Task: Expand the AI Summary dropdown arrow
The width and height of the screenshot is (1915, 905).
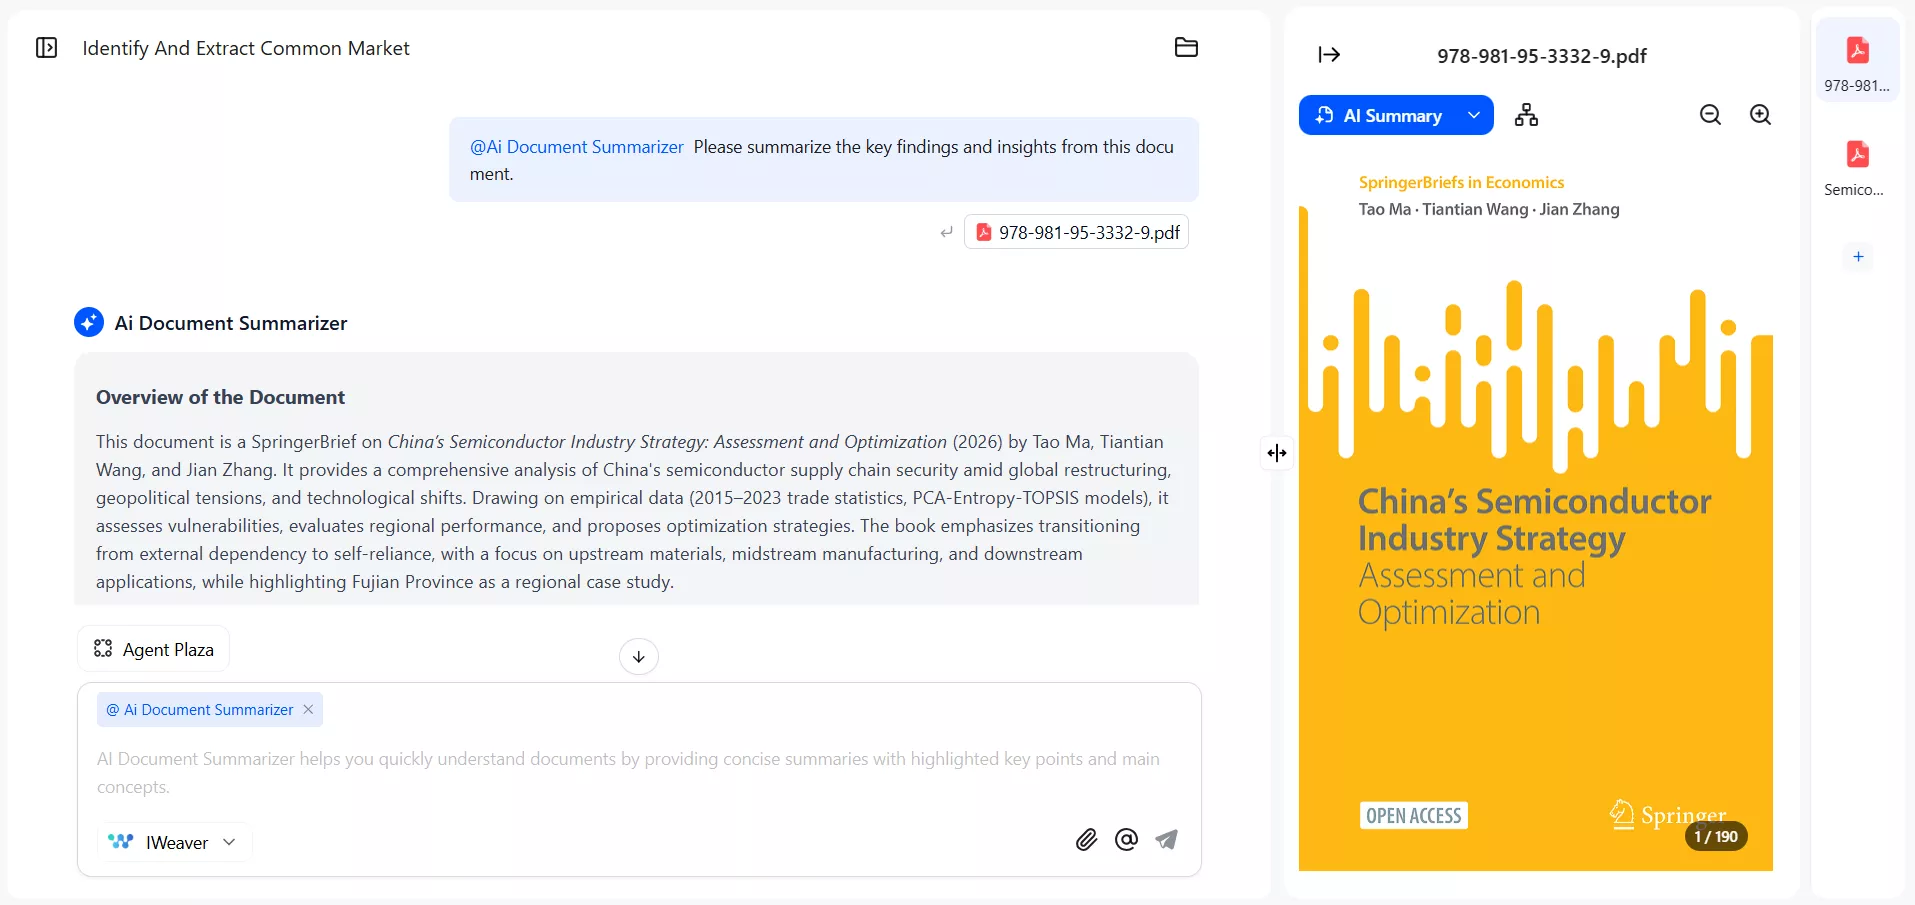Action: click(1474, 115)
